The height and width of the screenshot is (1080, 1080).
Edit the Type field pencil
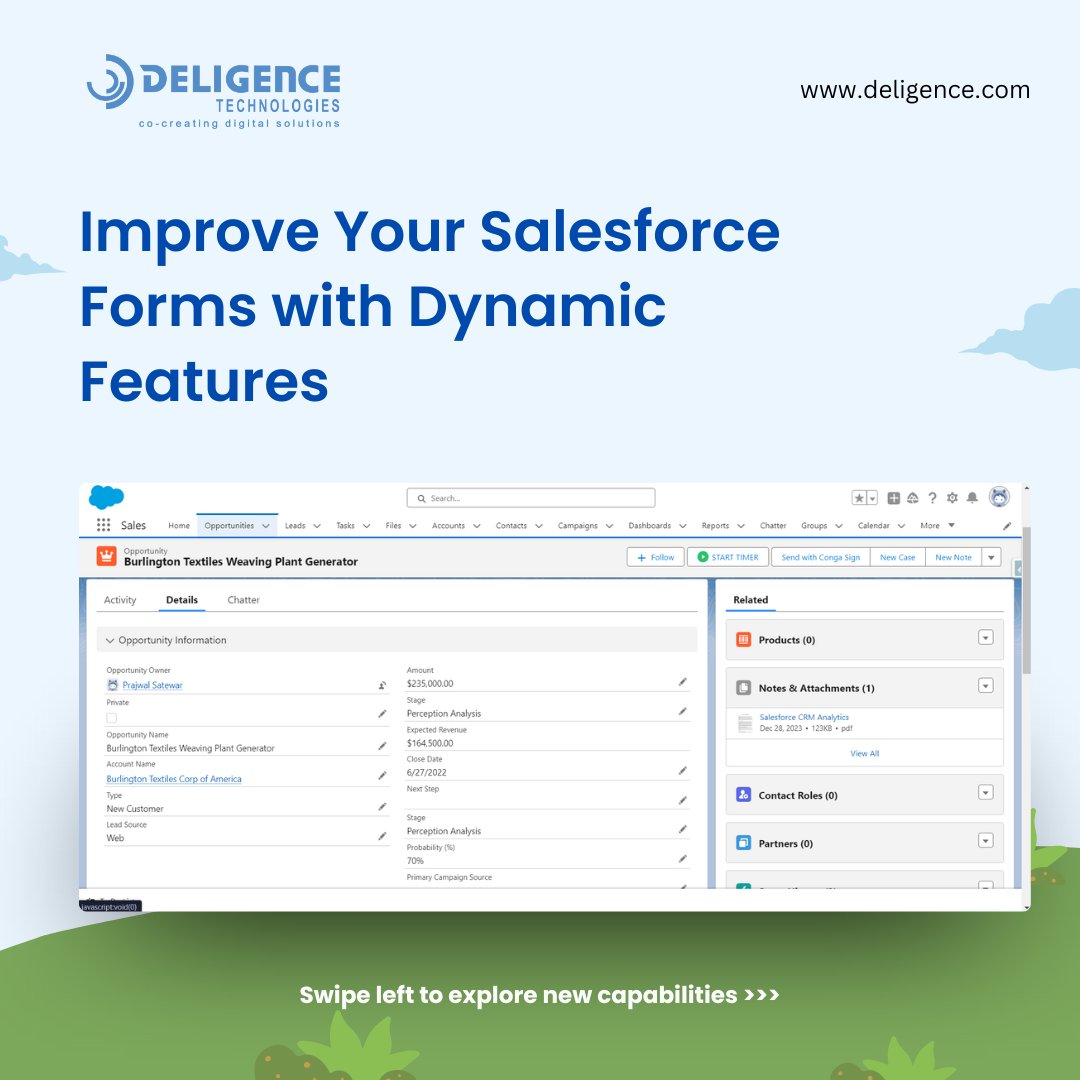[x=382, y=807]
